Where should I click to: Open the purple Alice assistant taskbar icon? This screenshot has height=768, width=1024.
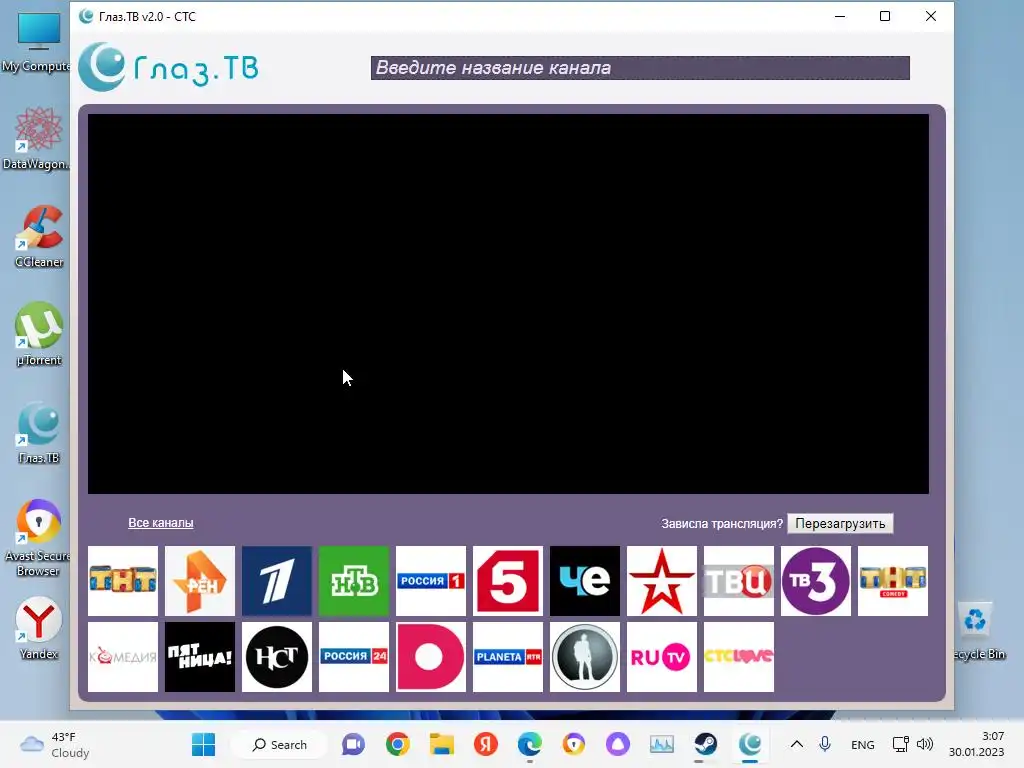point(618,744)
